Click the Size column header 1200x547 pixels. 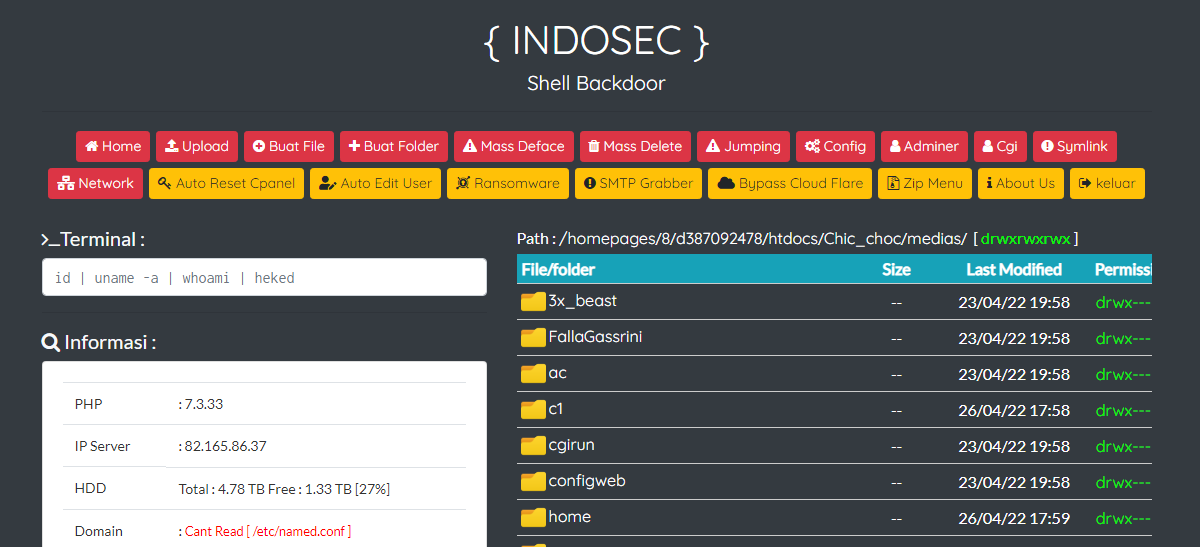coord(896,269)
